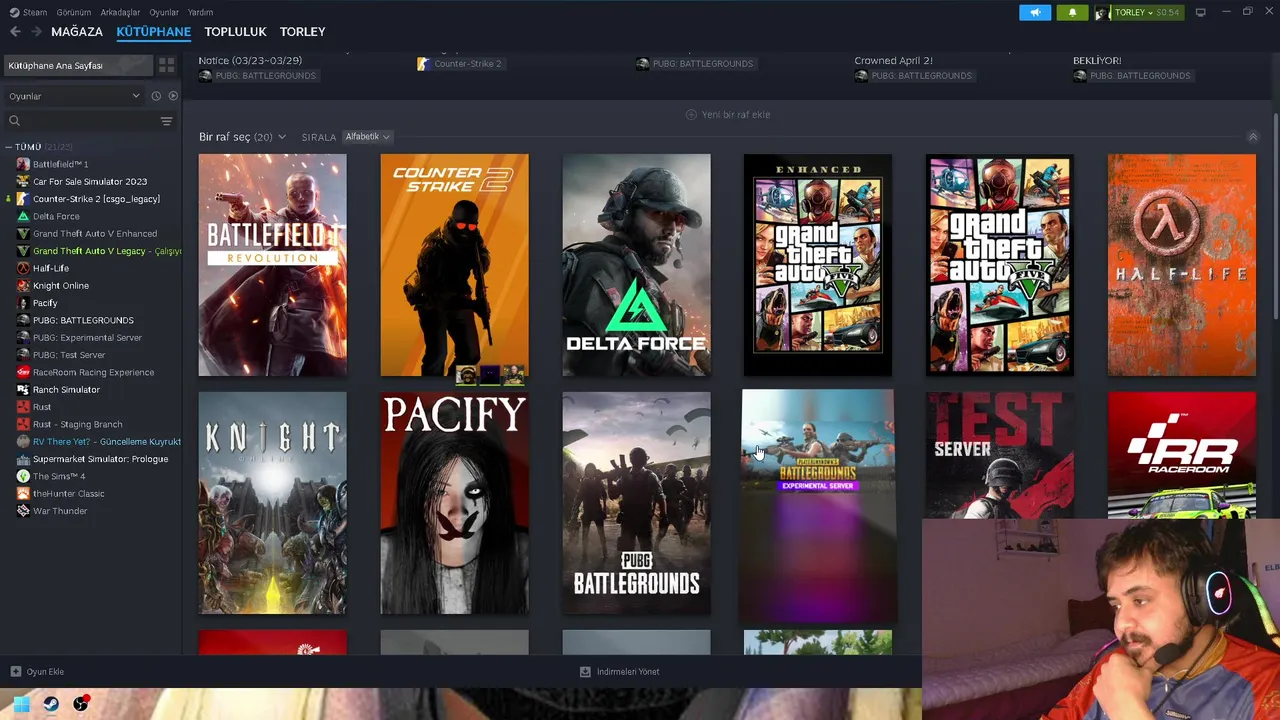Open the Alfabetik sort dropdown
Screen dimensions: 1280x720
(x=367, y=137)
